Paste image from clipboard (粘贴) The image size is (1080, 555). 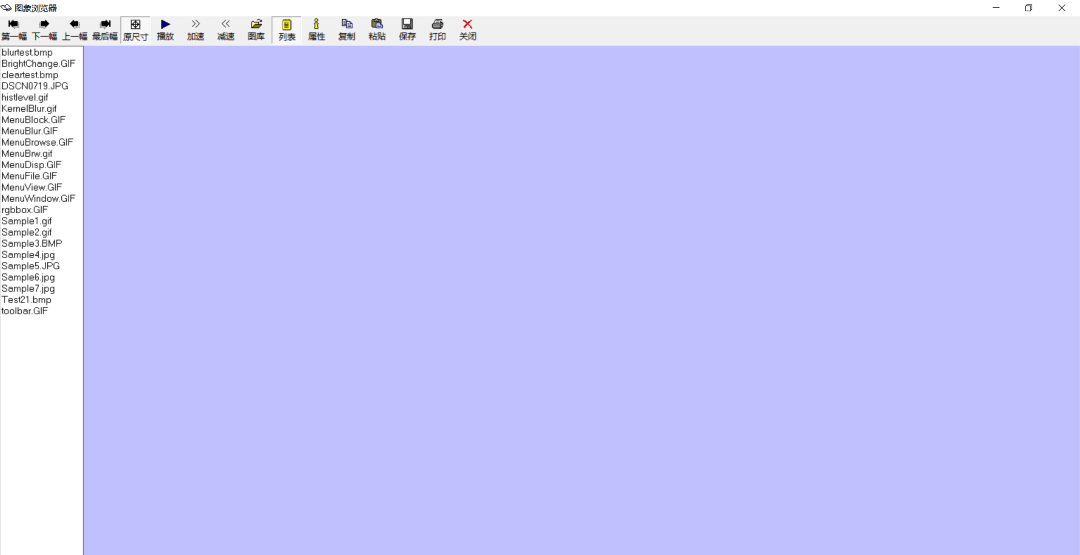(x=376, y=29)
